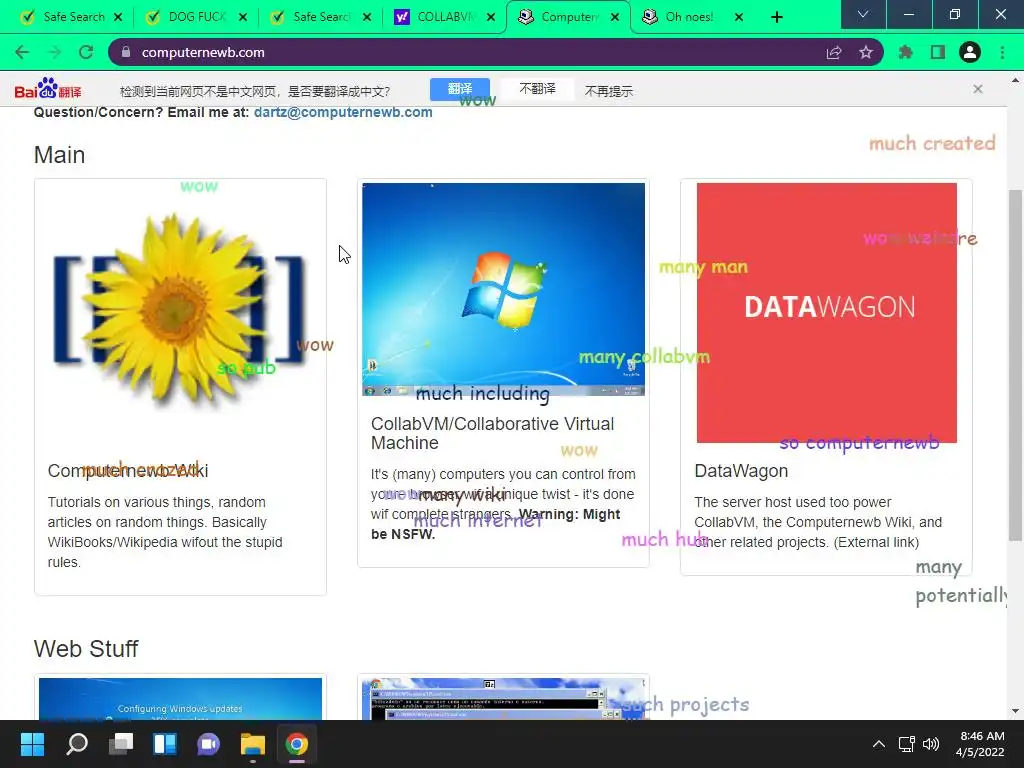Image resolution: width=1024 pixels, height=768 pixels.
Task: Open the volume tray icon
Action: [x=931, y=744]
